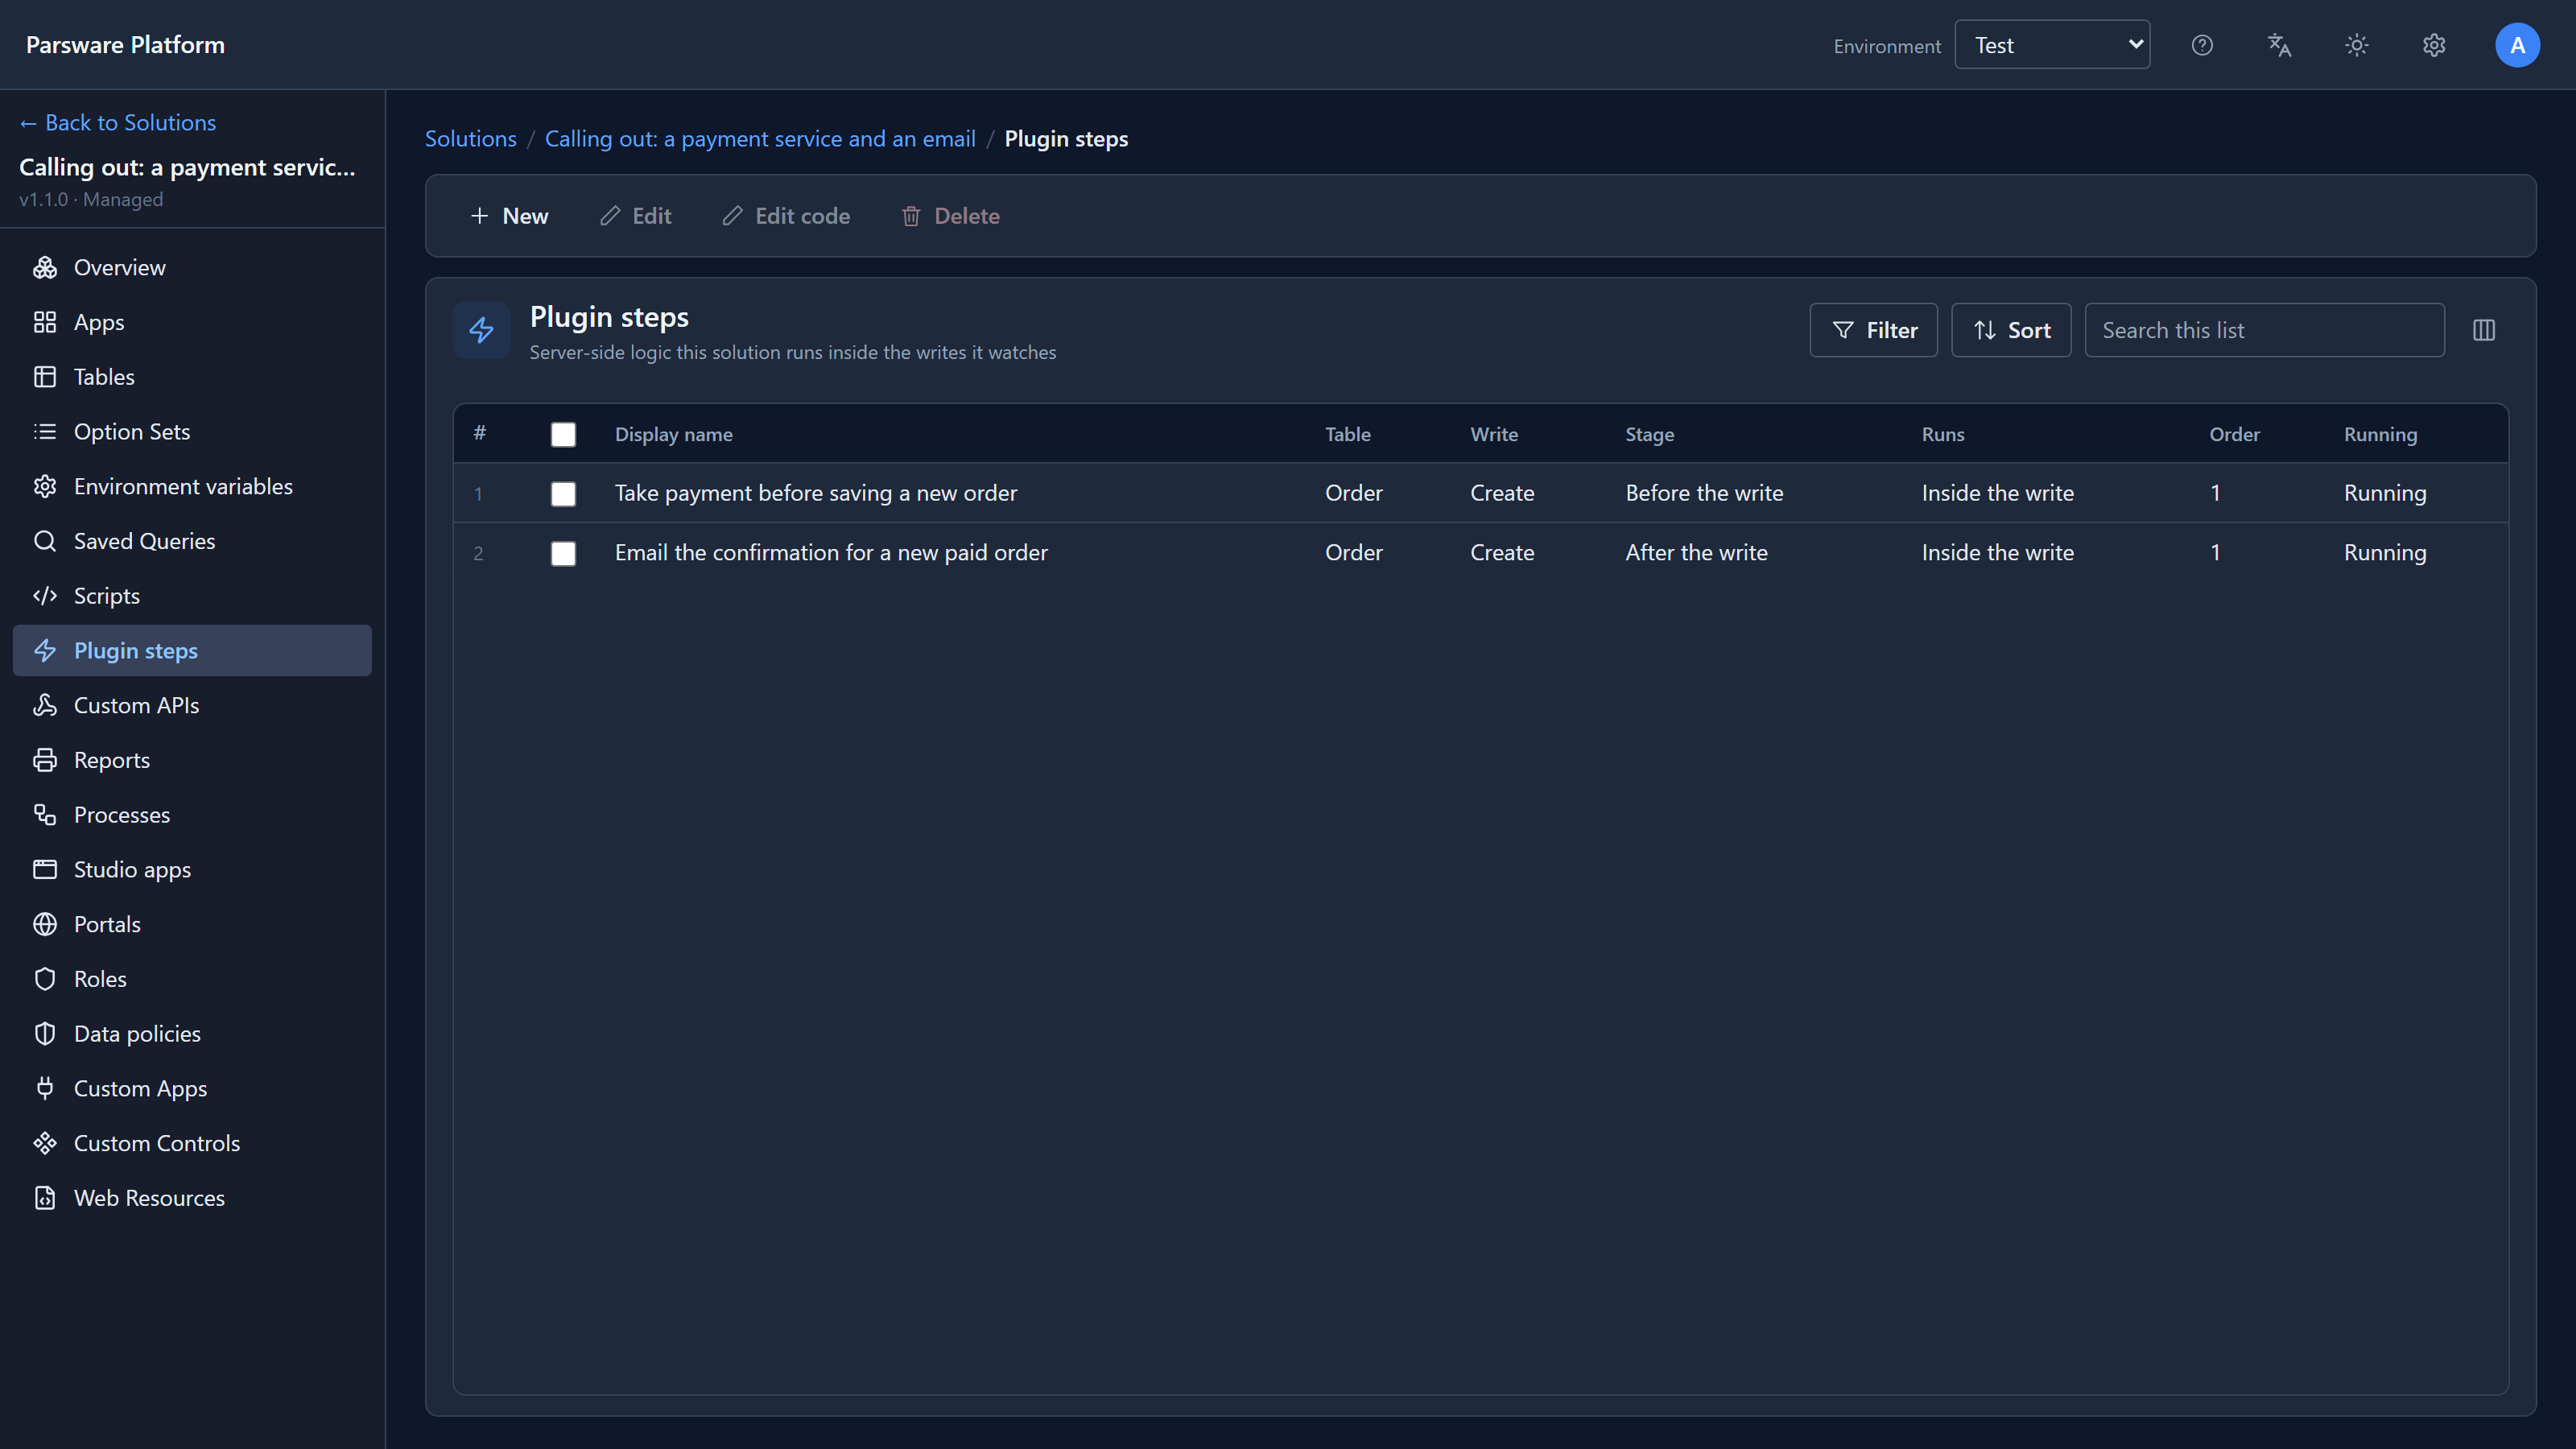Click the Overview sidebar icon
2576x1449 pixels.
tap(45, 267)
